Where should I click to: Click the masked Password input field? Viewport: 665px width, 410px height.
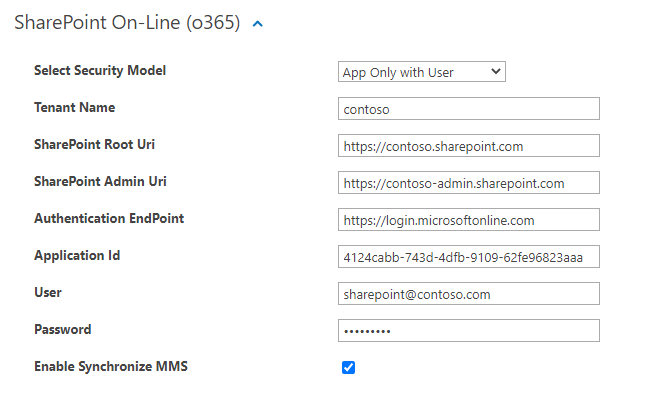(x=468, y=331)
